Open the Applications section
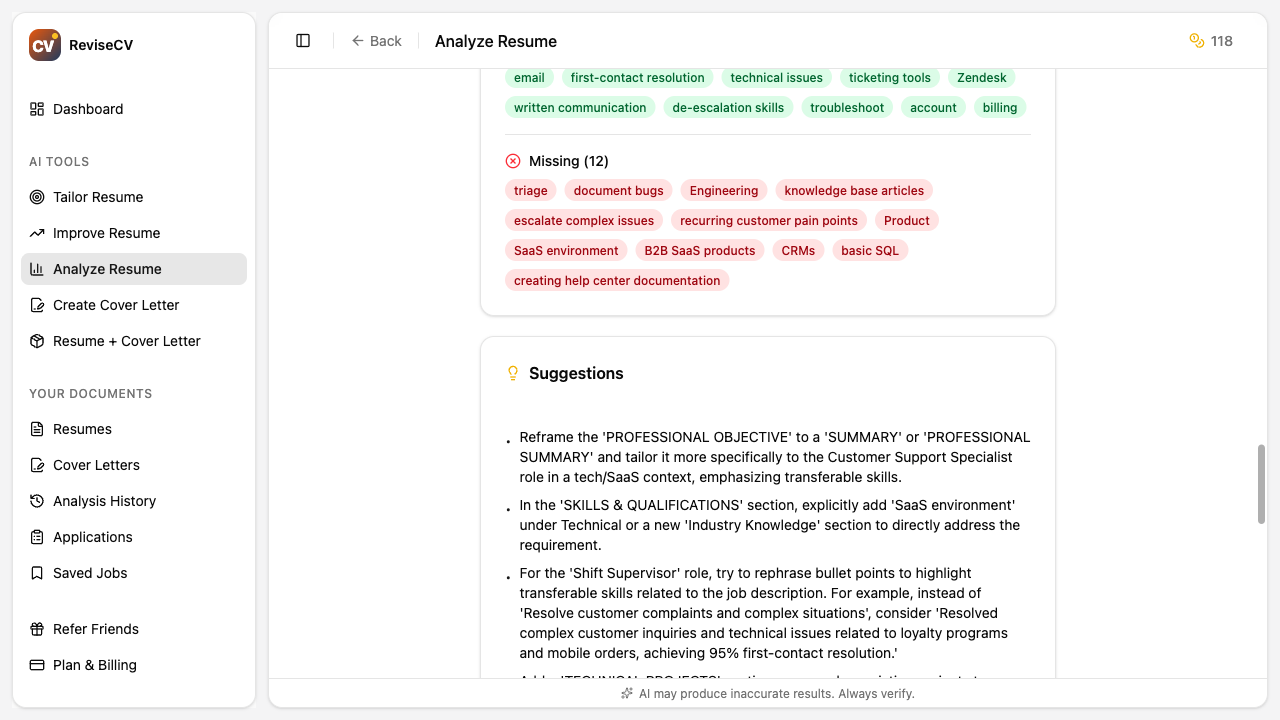 92,537
